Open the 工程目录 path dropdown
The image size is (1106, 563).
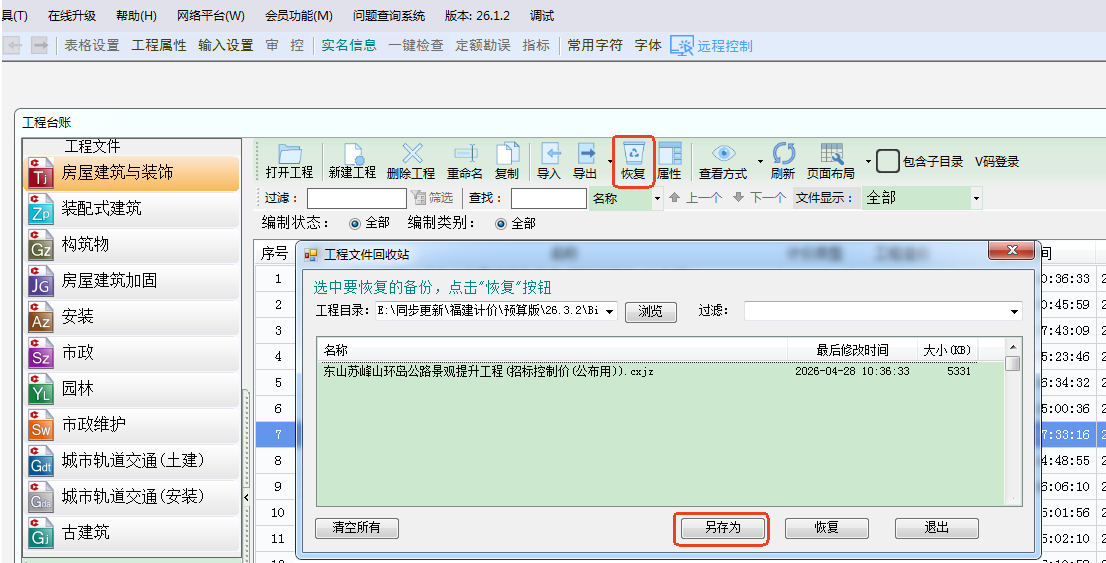pos(610,311)
